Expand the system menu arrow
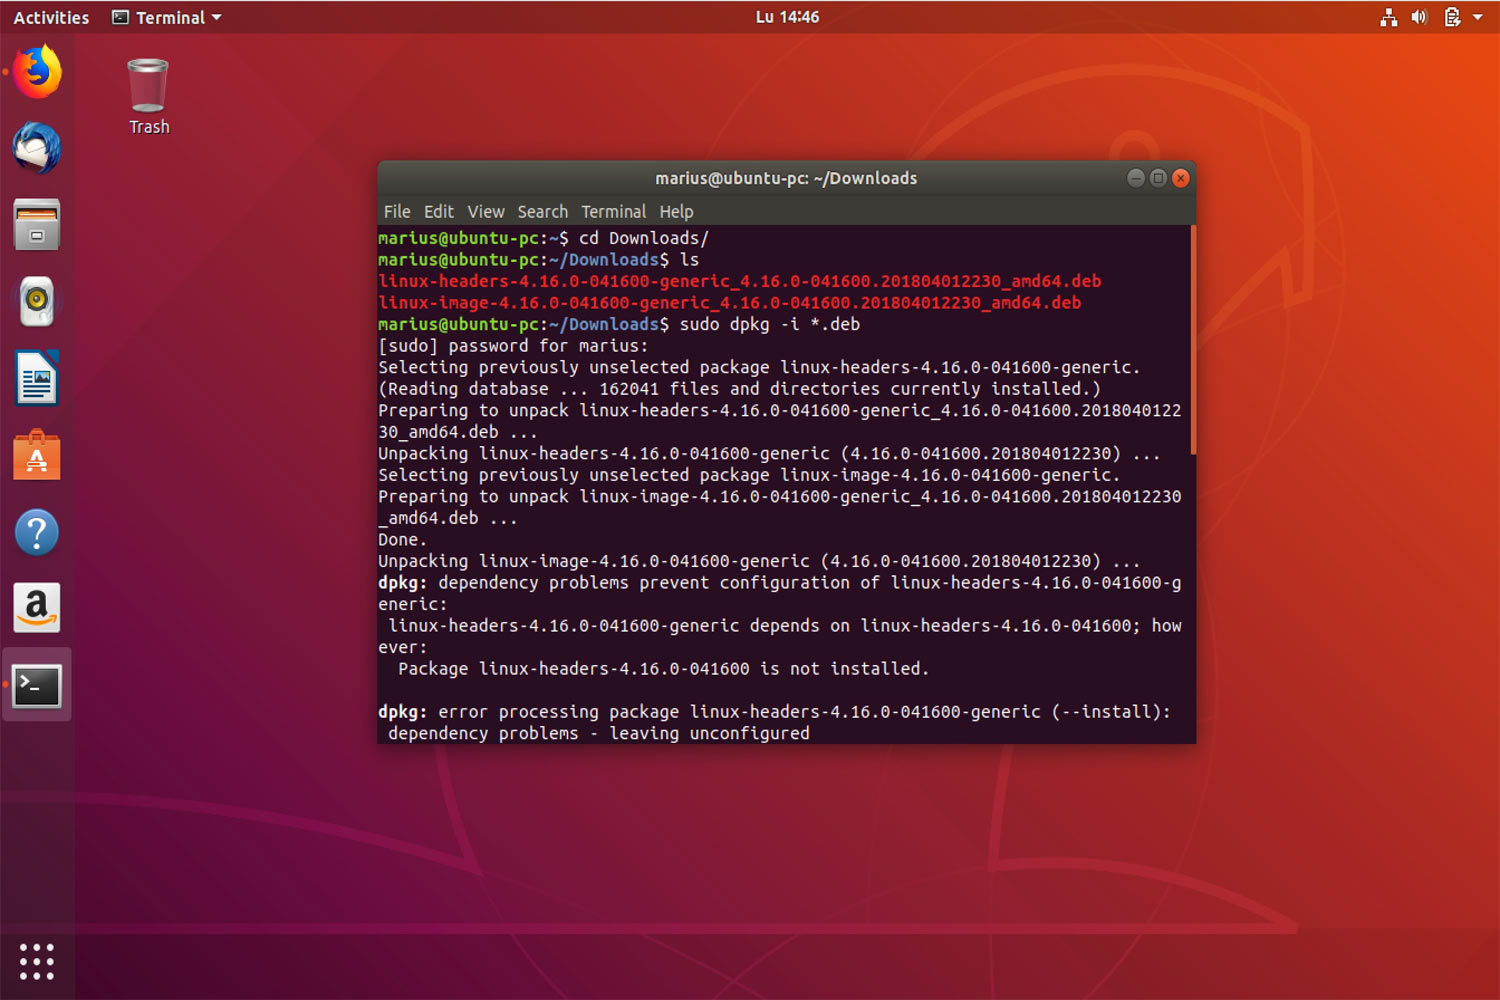 (x=1478, y=17)
